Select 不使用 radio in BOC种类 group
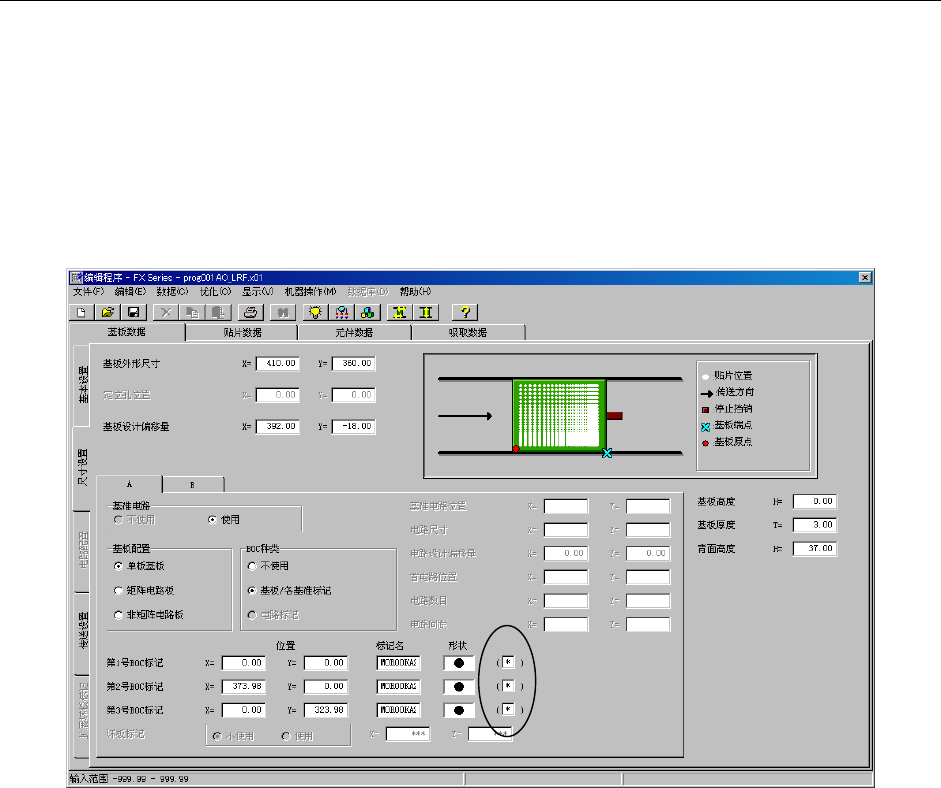Image resolution: width=941 pixels, height=788 pixels. click(268, 566)
